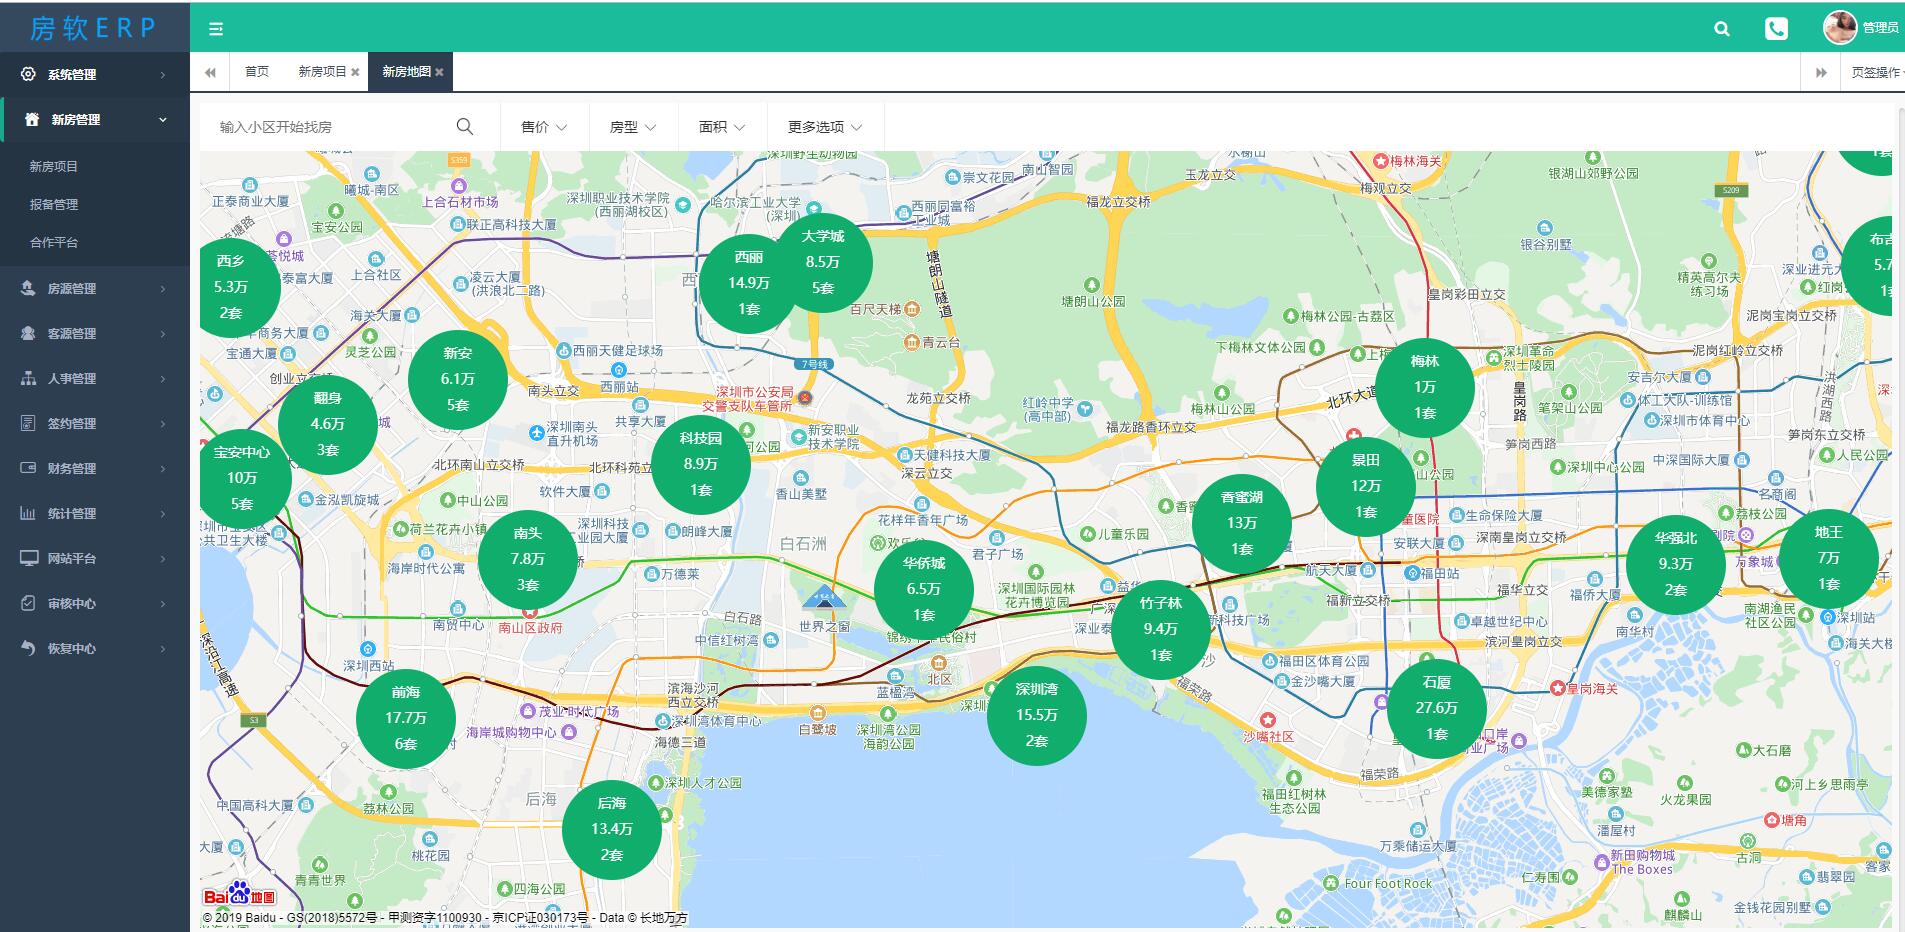
Task: Open the 售价 filter dropdown
Action: pos(544,127)
